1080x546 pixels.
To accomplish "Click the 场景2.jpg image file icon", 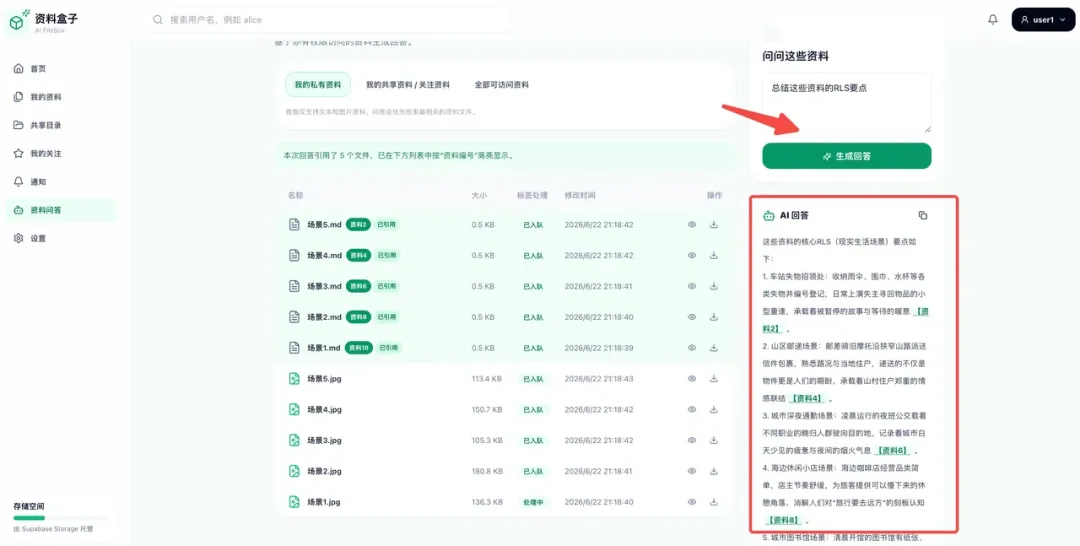I will tap(294, 471).
